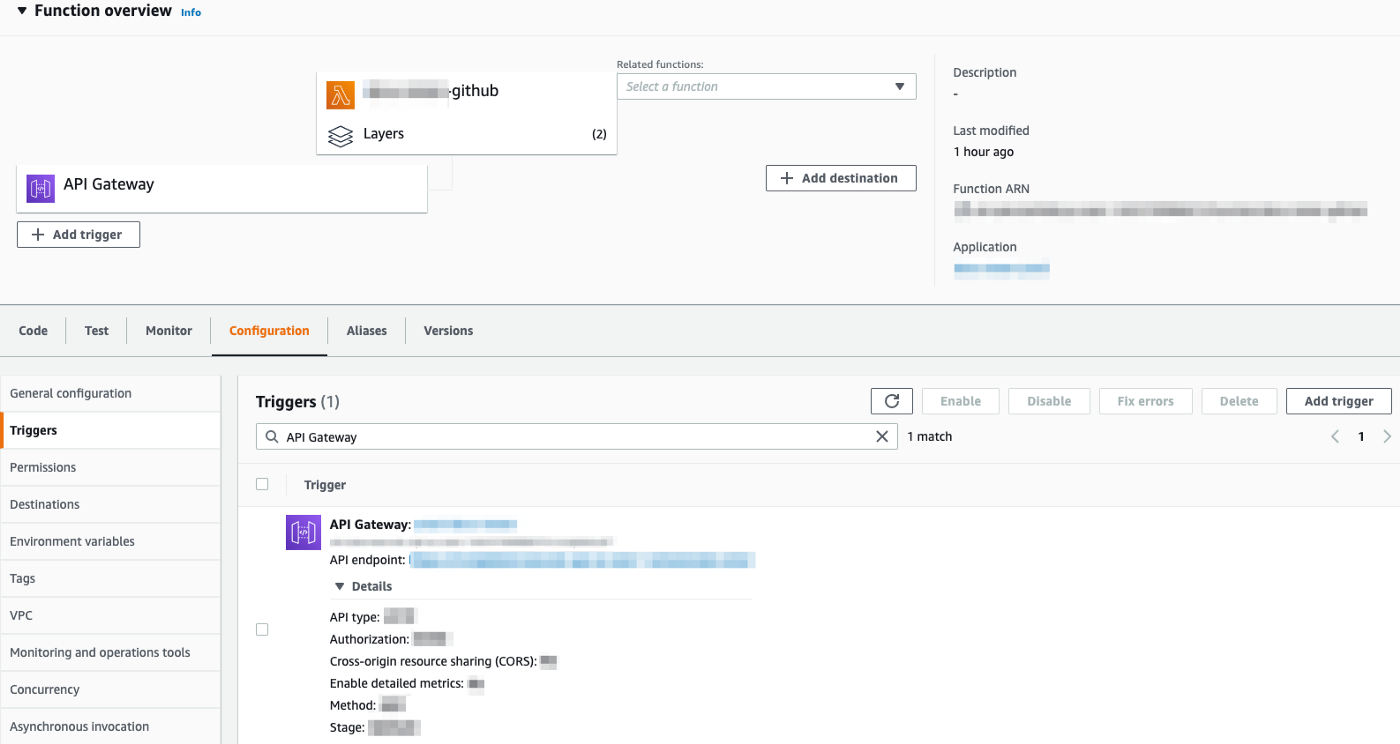The height and width of the screenshot is (744, 1400).
Task: Open Environment variables settings
Action: pos(110,541)
